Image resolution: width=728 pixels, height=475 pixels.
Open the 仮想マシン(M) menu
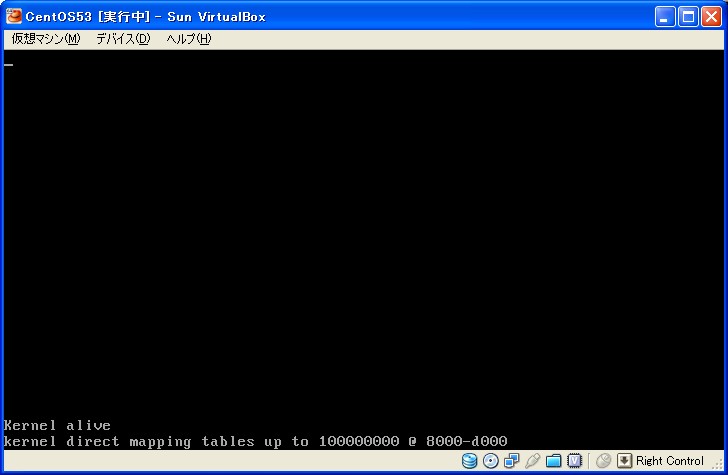coord(46,39)
